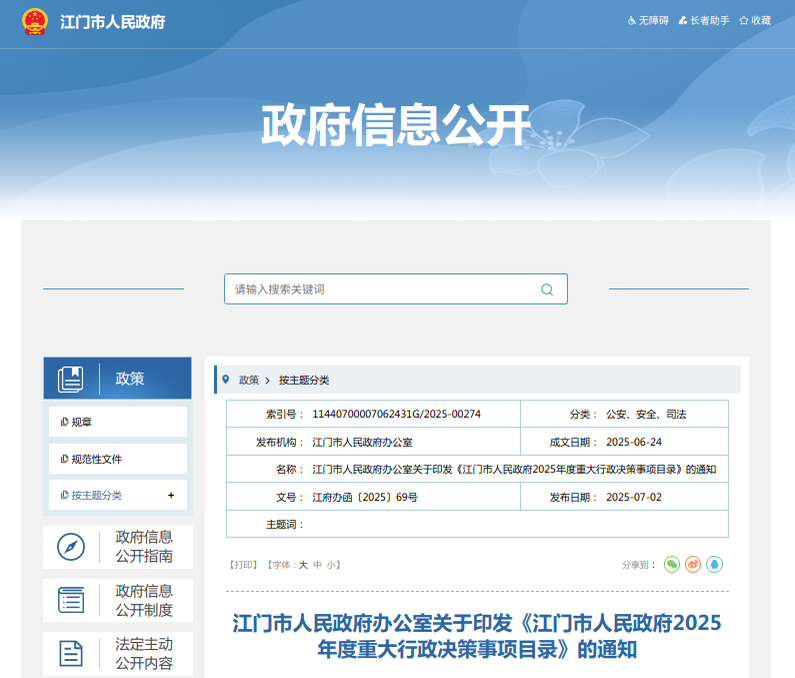Image resolution: width=795 pixels, height=678 pixels.
Task: Open the 规范性文件 sidebar item
Action: pos(96,459)
